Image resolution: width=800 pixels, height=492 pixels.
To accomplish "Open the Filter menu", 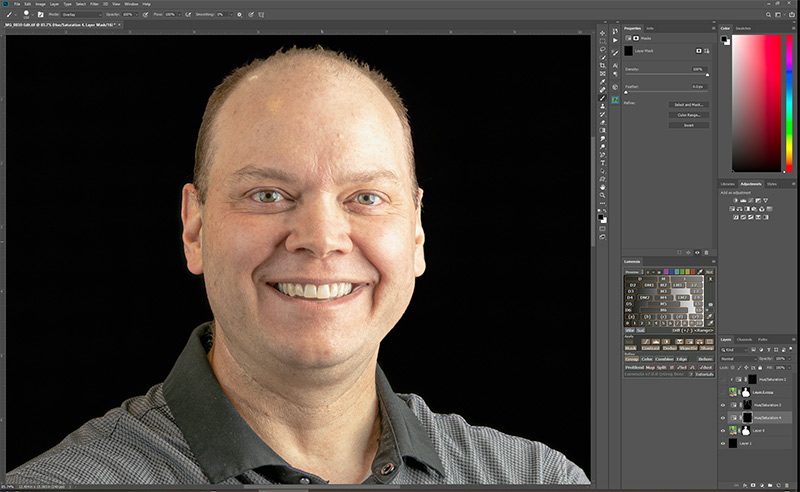I will (x=93, y=4).
